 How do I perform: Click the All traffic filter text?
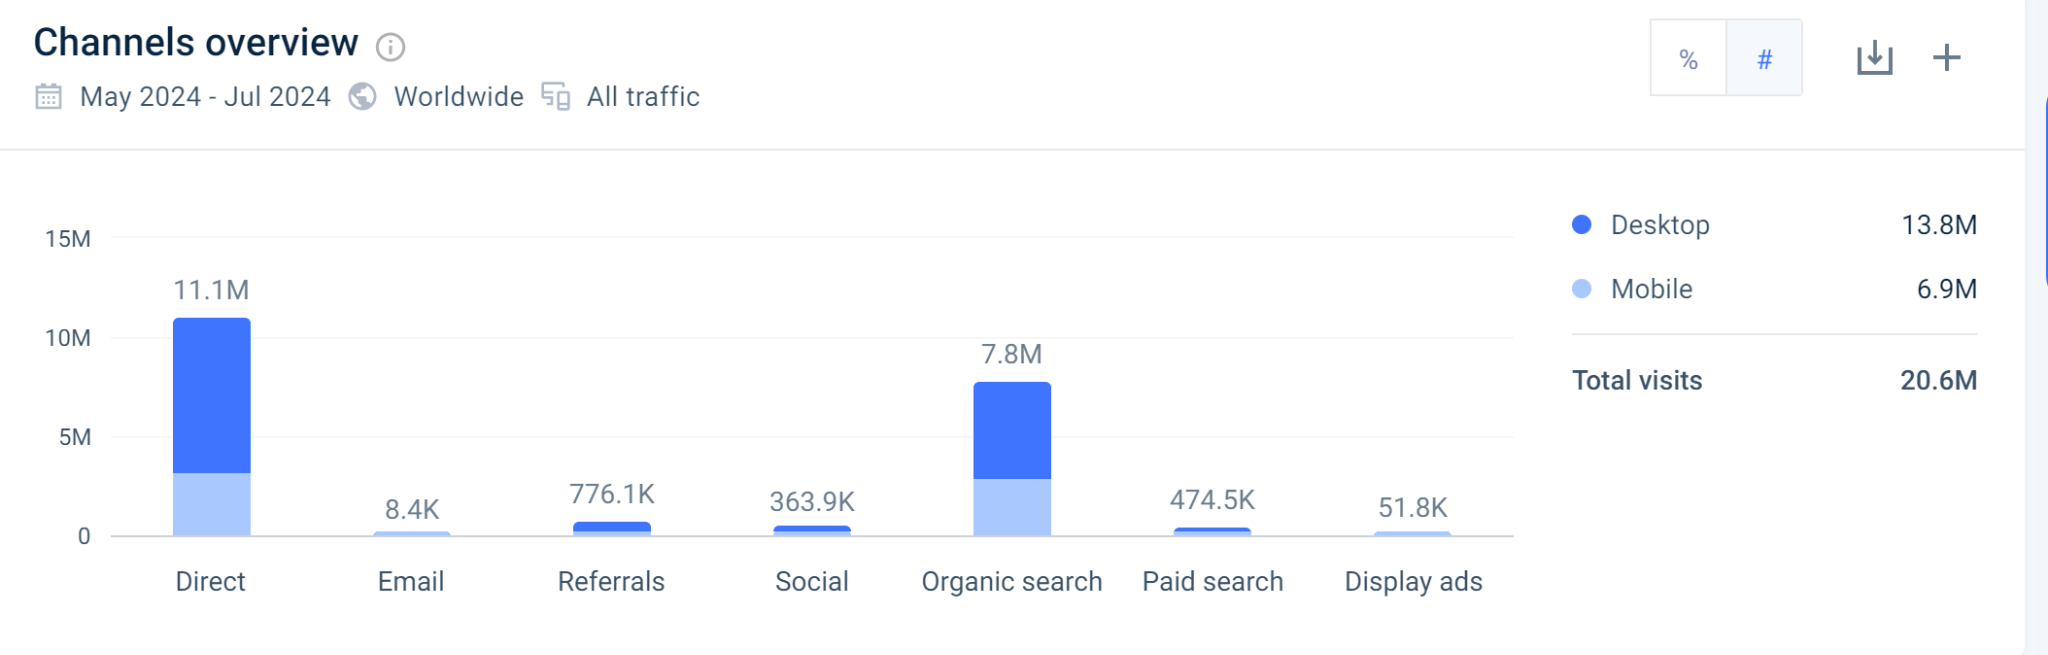tap(643, 97)
